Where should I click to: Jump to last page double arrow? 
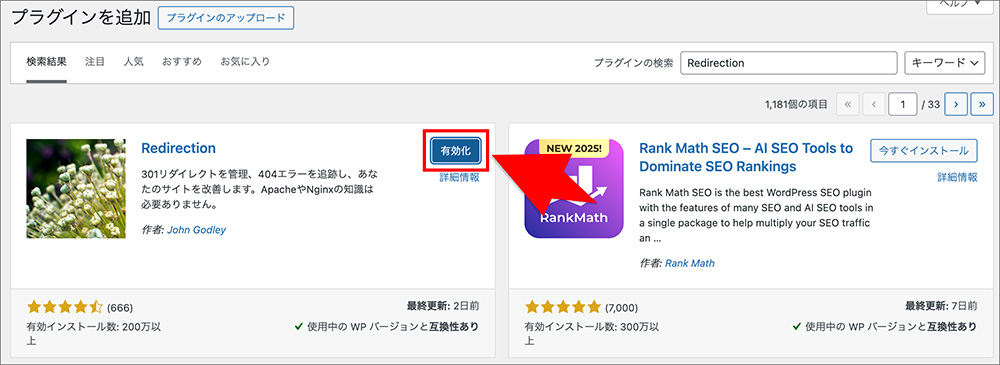tap(982, 103)
